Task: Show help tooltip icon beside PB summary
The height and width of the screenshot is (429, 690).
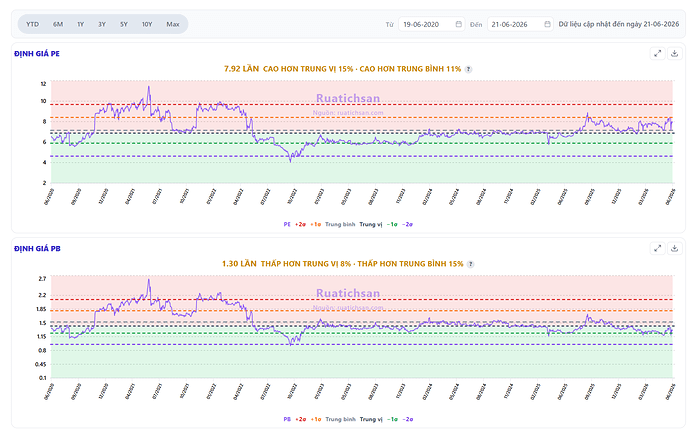Action: 470,264
